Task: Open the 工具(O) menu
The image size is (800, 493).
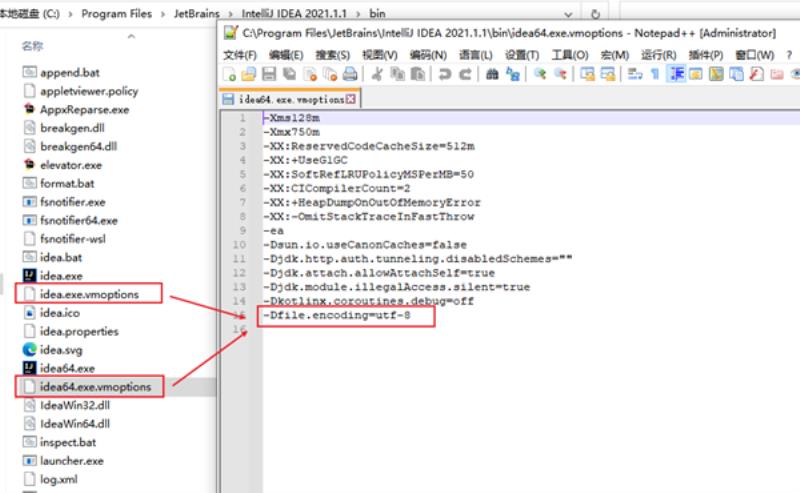Action: pos(570,55)
